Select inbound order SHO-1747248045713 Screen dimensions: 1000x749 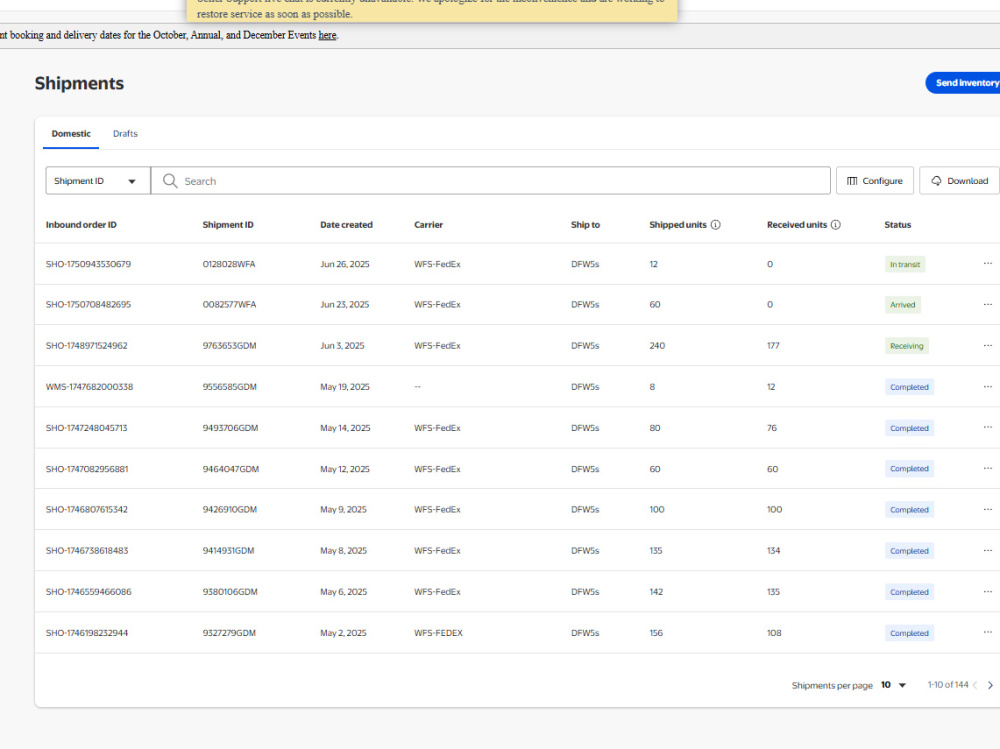(86, 427)
